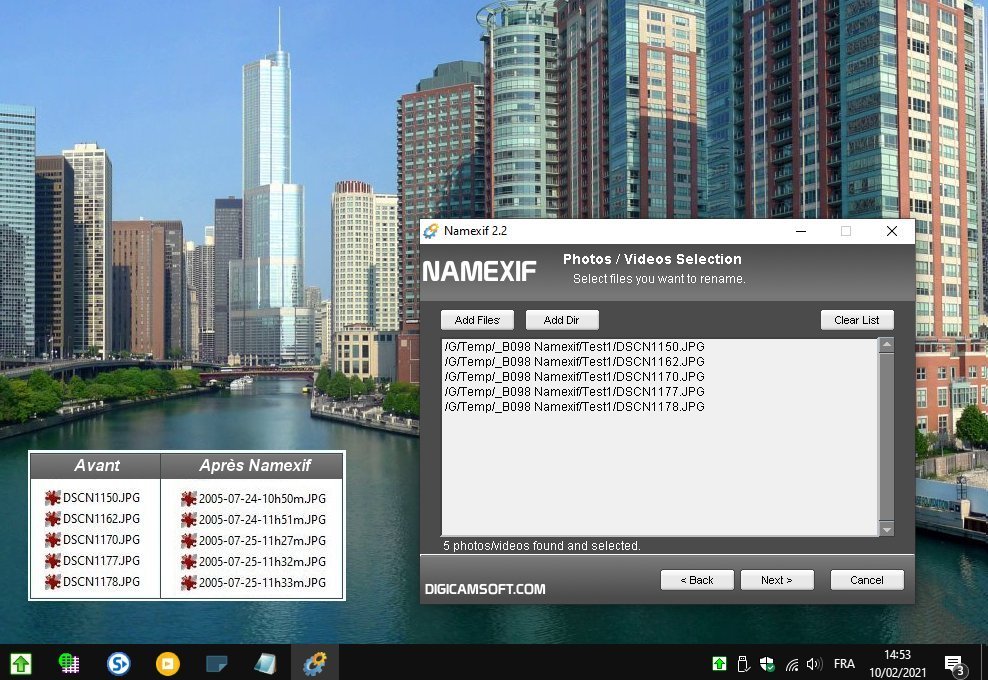Open the green globe grid taskbar app
The width and height of the screenshot is (988, 680).
coord(69,663)
